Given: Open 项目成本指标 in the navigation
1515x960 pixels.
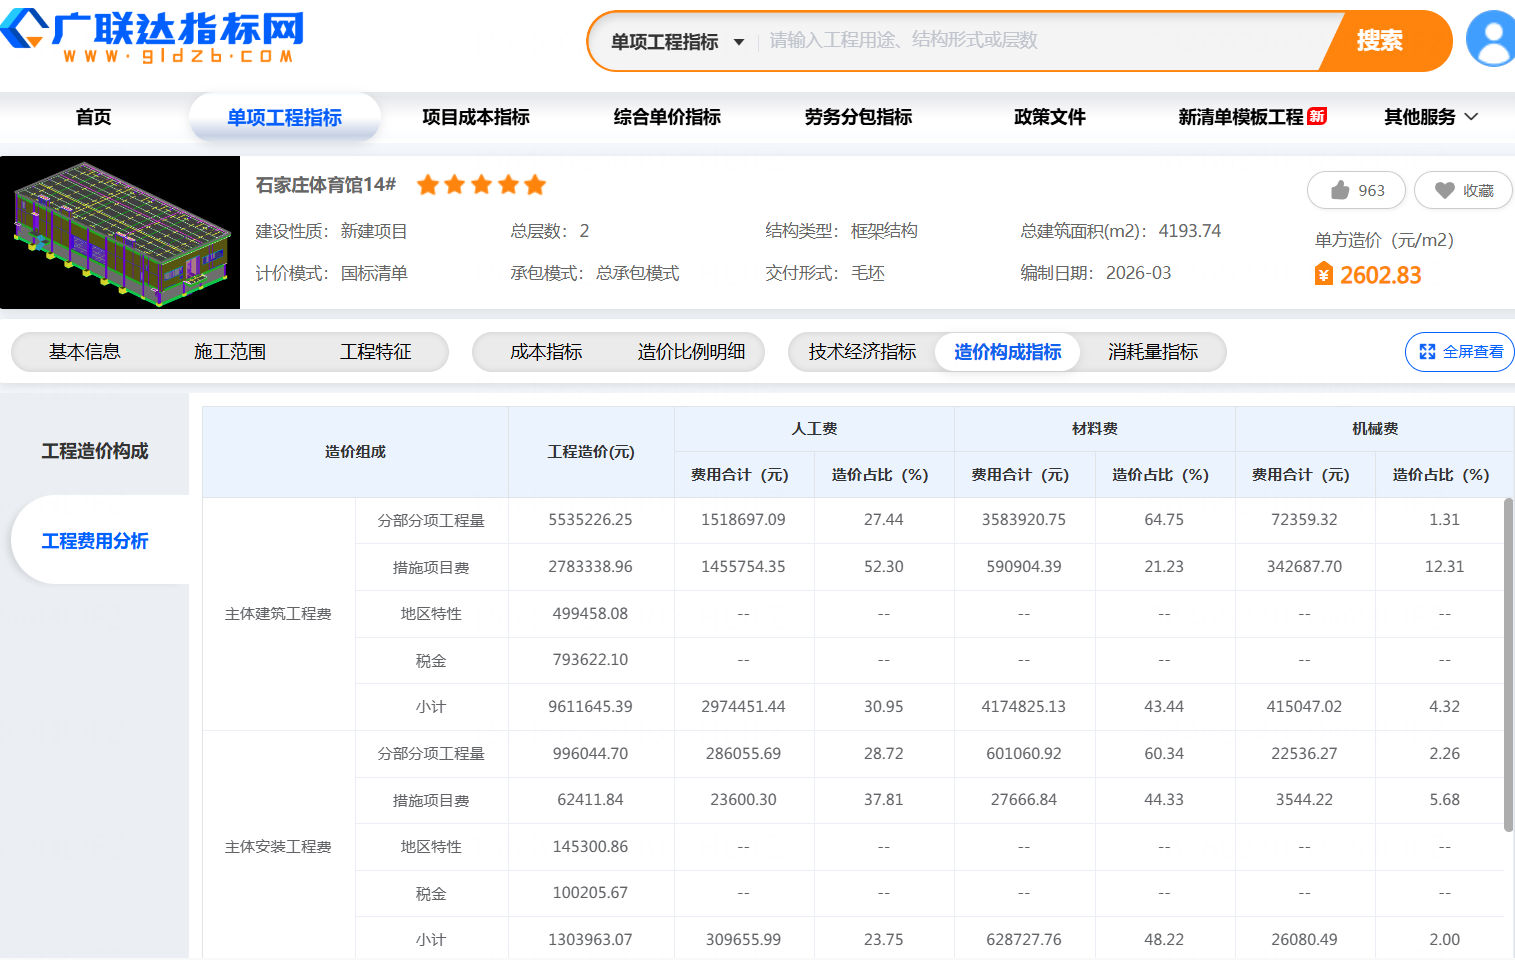Looking at the screenshot, I should click(476, 117).
